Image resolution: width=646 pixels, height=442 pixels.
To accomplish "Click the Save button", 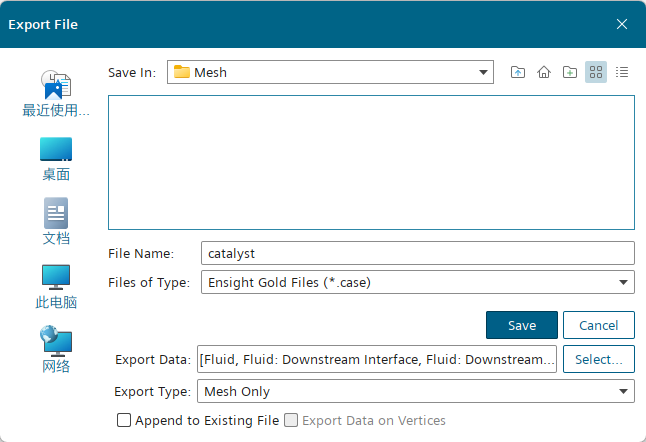I will point(521,325).
